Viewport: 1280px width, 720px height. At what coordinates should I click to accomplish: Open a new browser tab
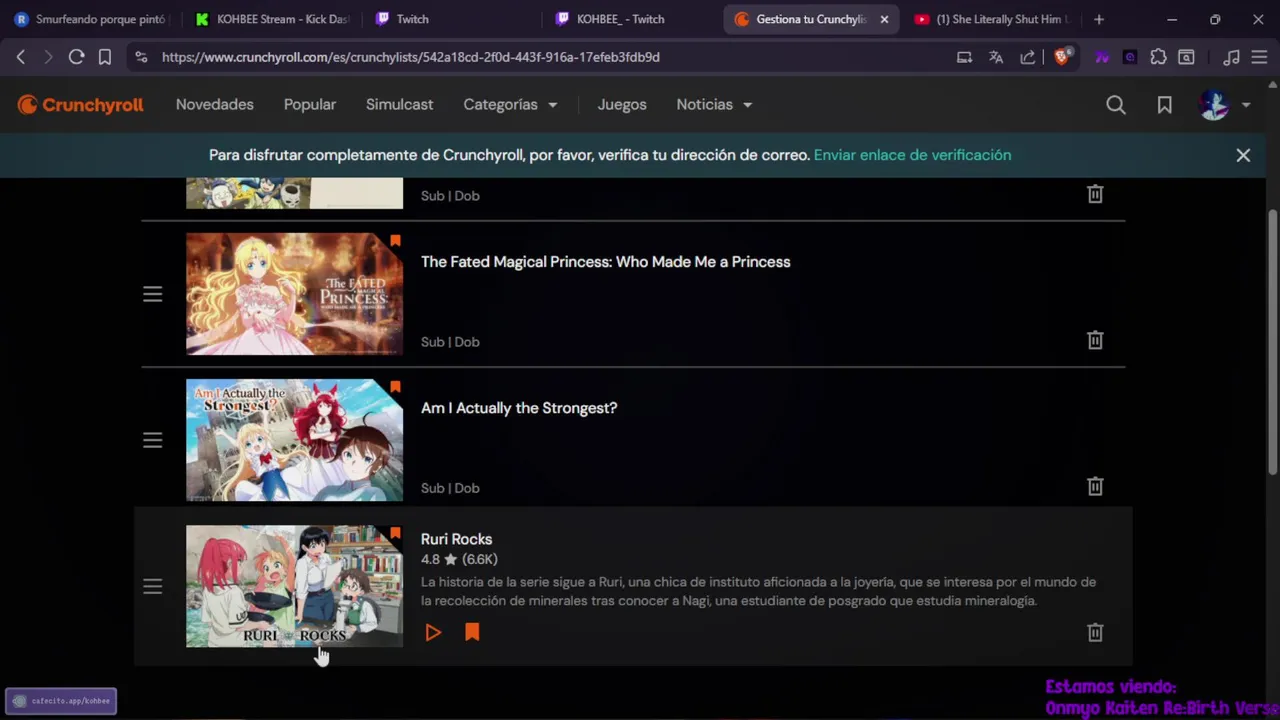(x=1099, y=19)
